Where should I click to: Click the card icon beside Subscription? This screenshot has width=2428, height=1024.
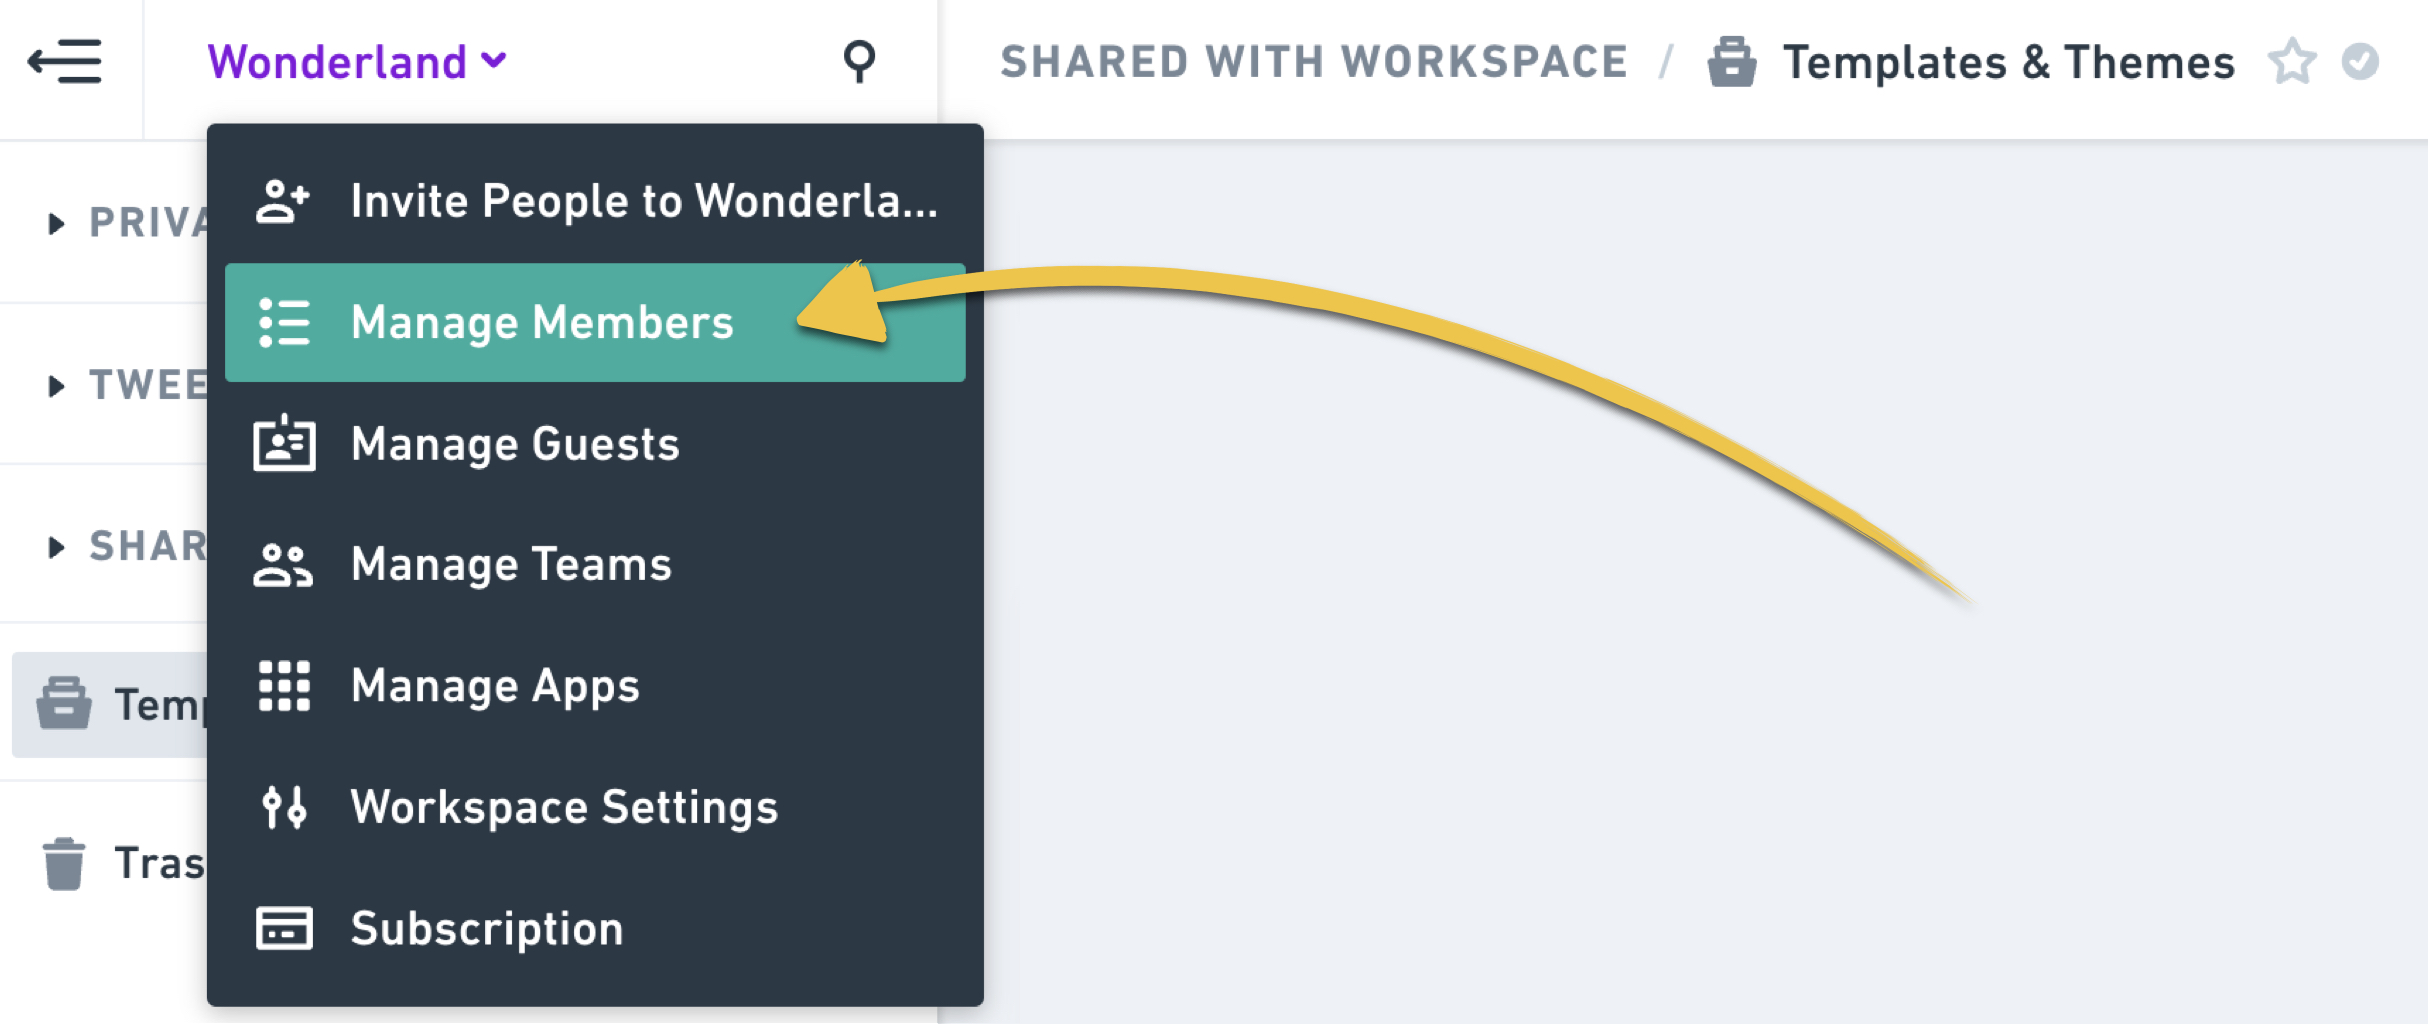[283, 930]
